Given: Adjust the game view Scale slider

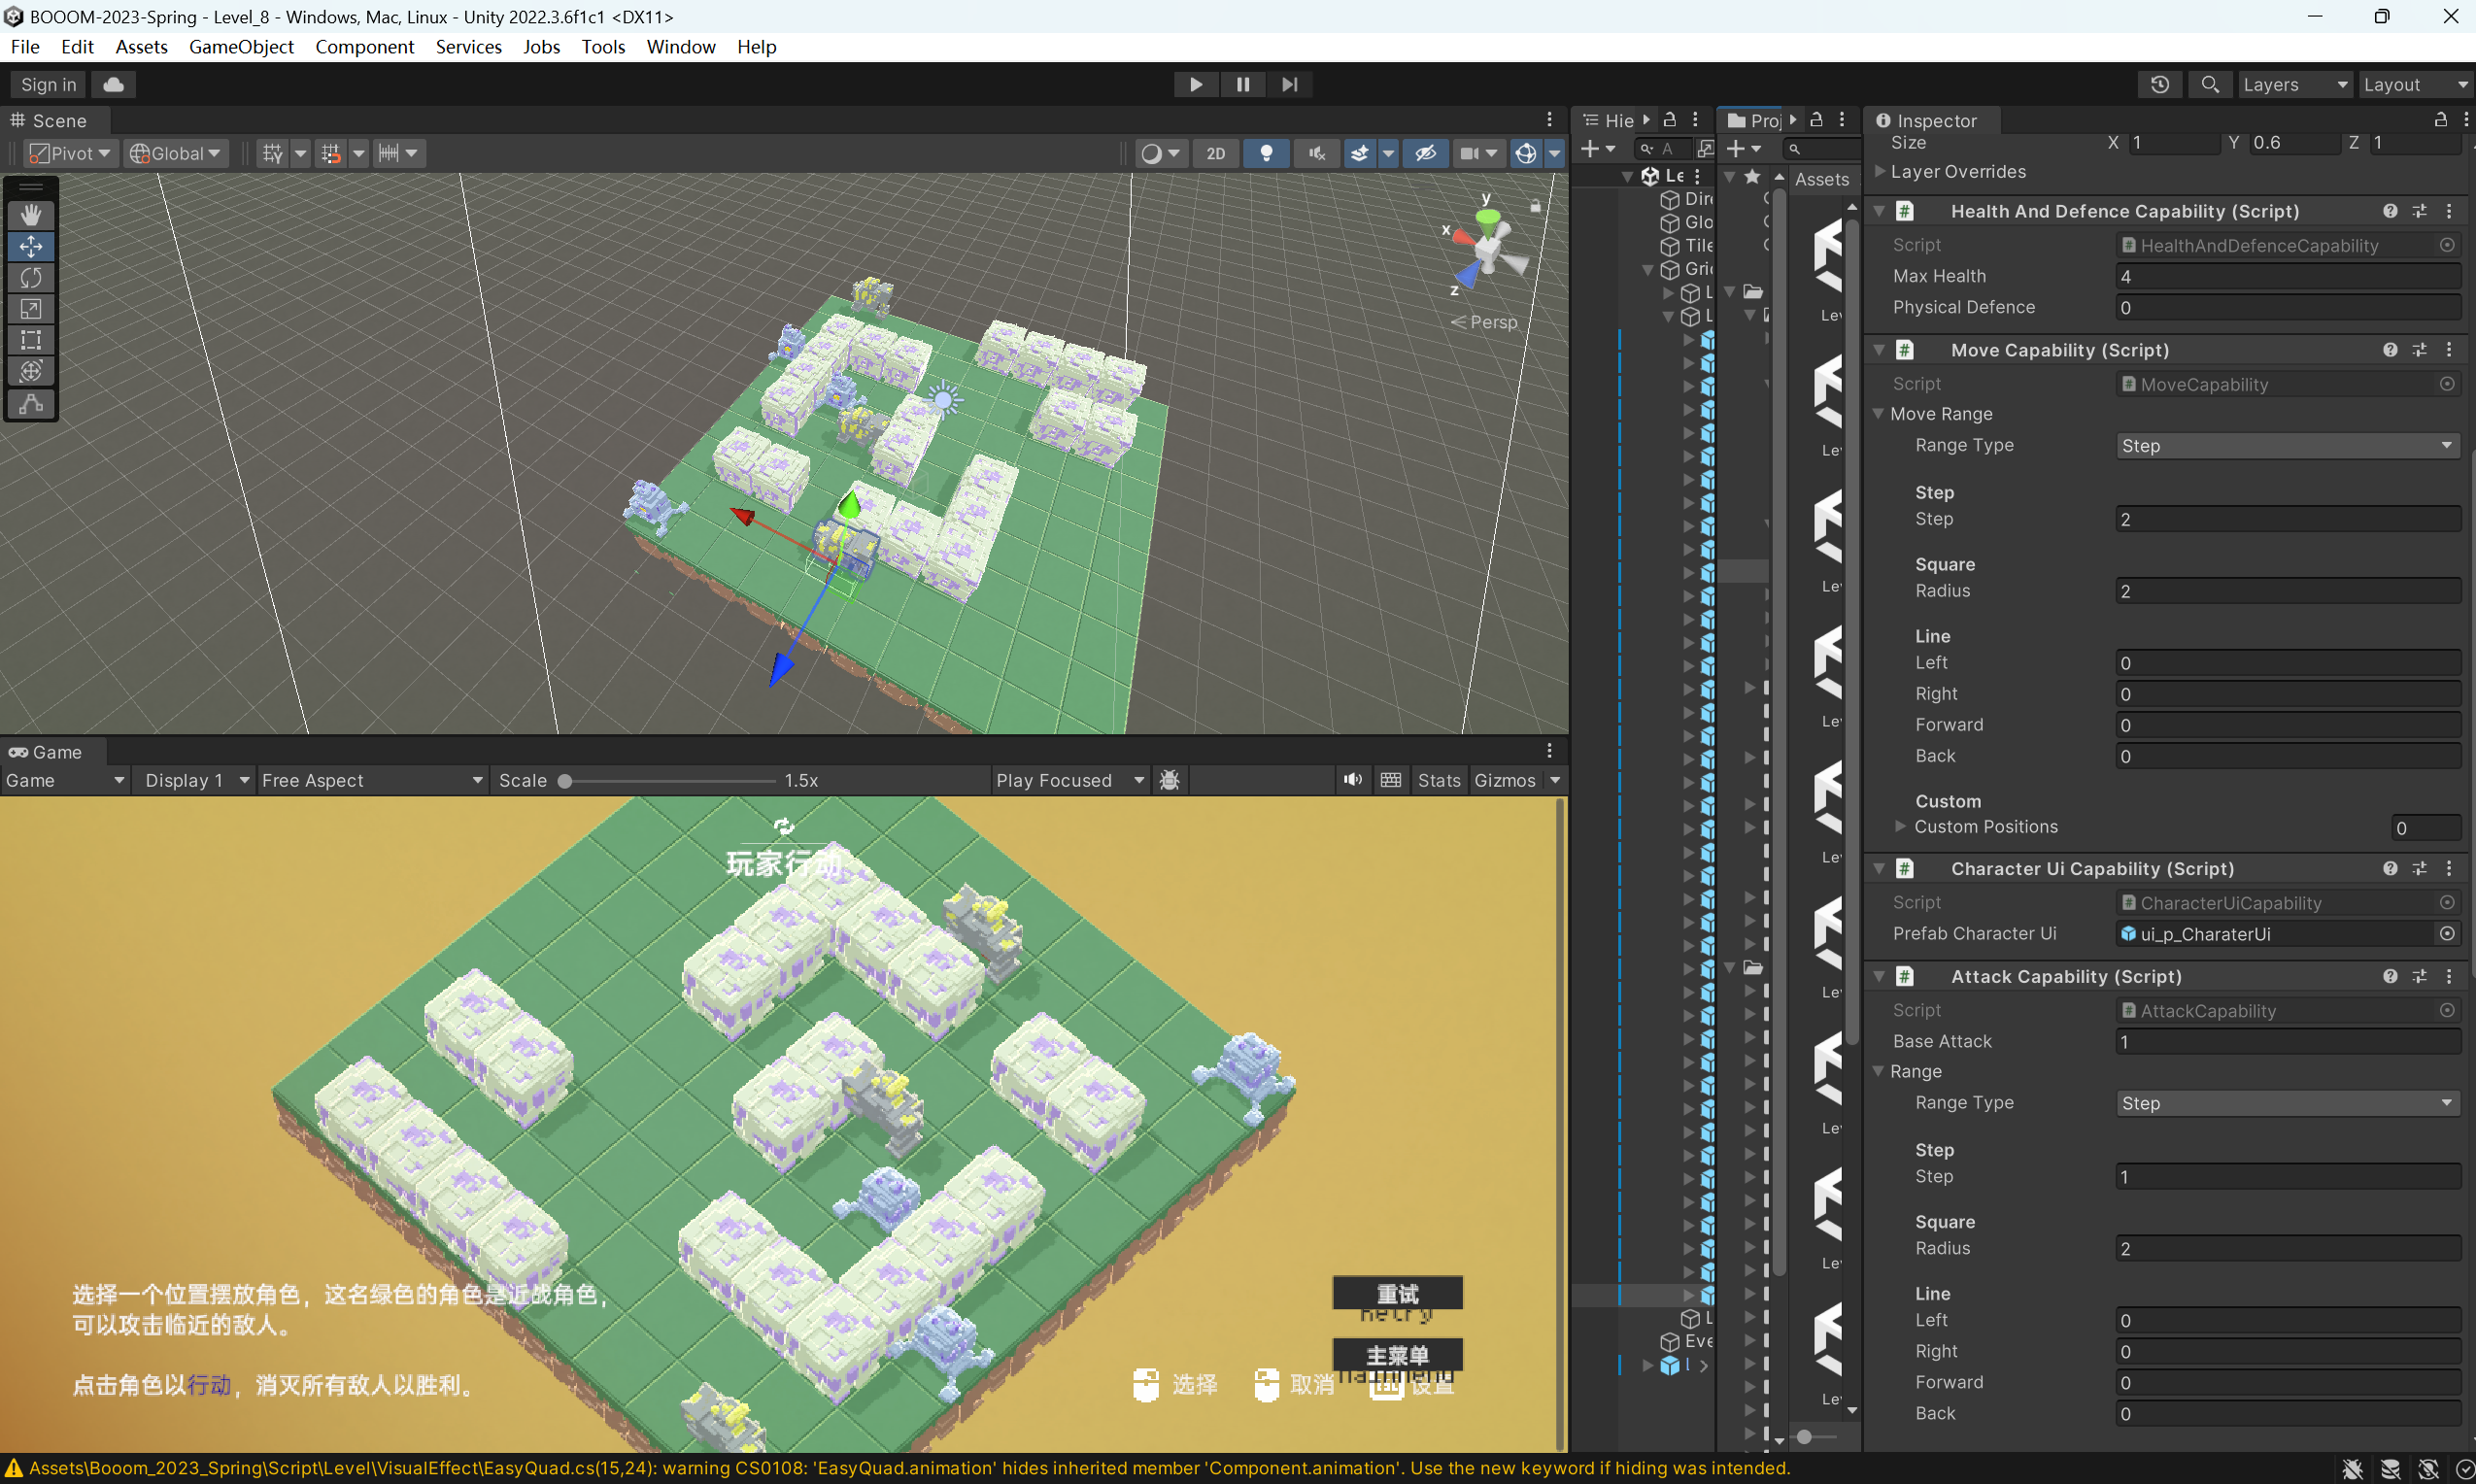Looking at the screenshot, I should [x=565, y=781].
